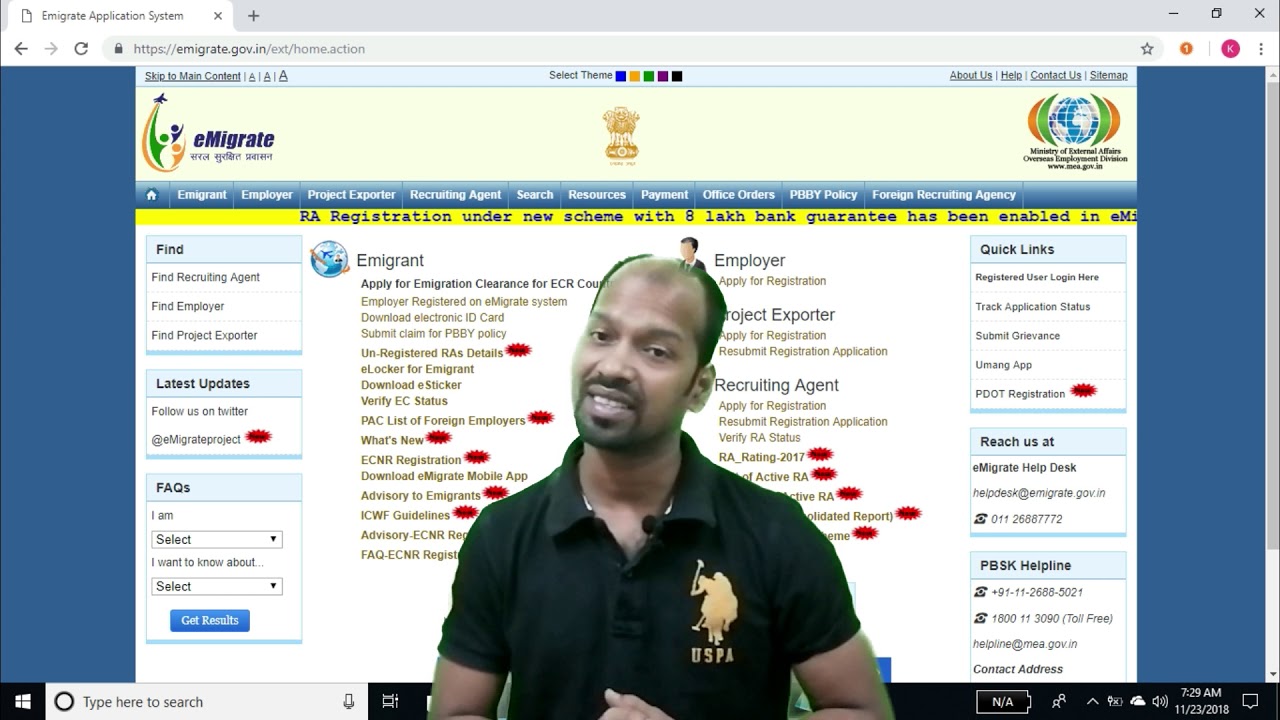
Task: Open PAC List of Foreign Employers
Action: click(443, 421)
